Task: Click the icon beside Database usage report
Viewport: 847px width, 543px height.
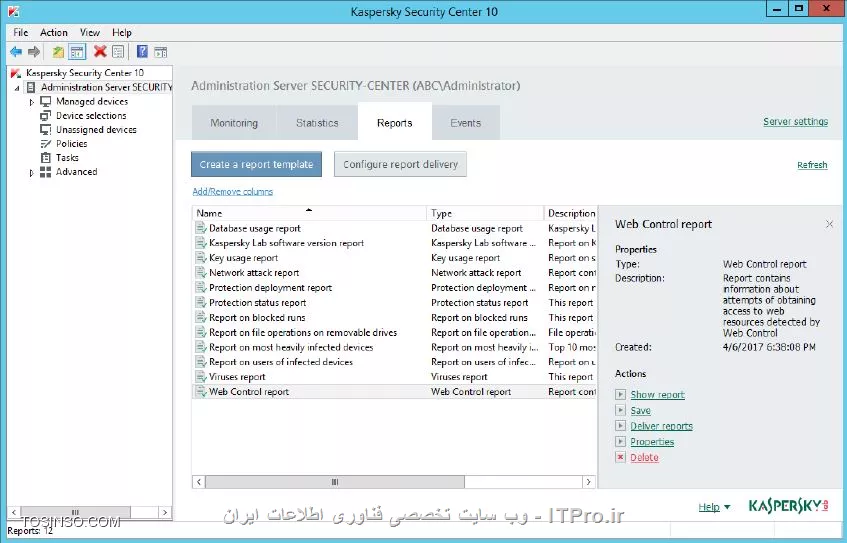Action: [201, 228]
